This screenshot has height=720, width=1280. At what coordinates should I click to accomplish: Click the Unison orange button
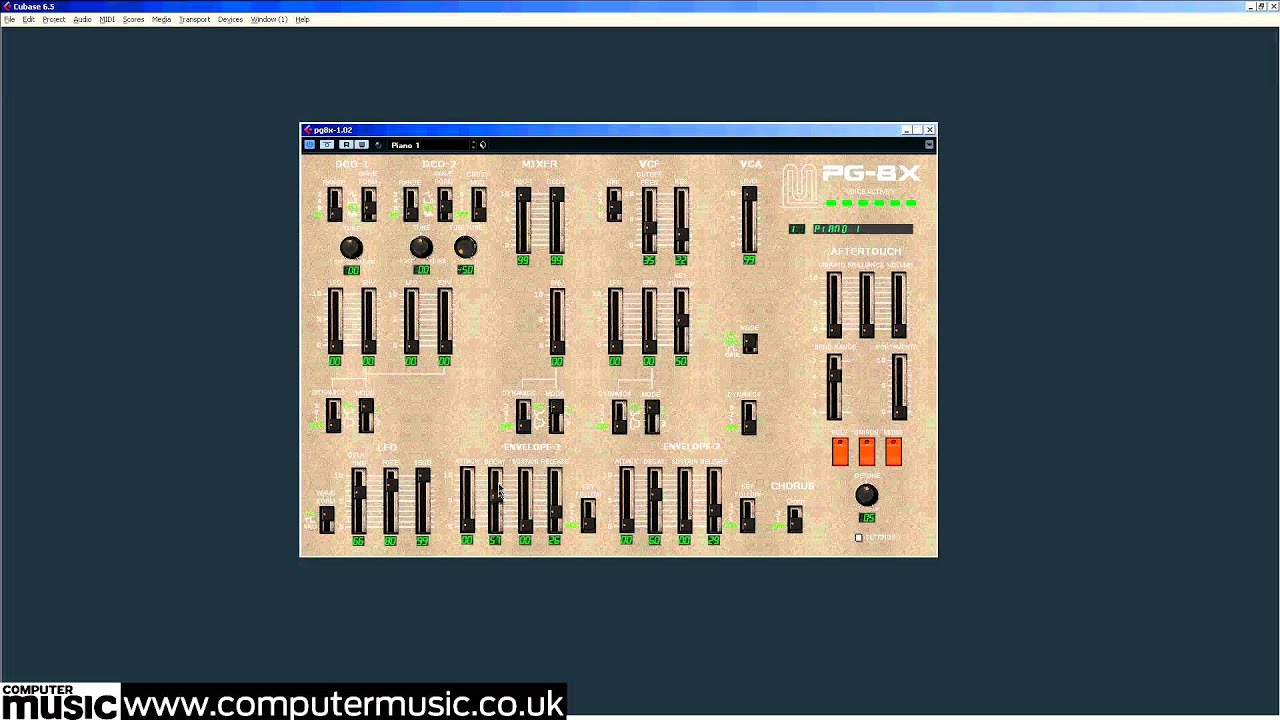coord(867,452)
